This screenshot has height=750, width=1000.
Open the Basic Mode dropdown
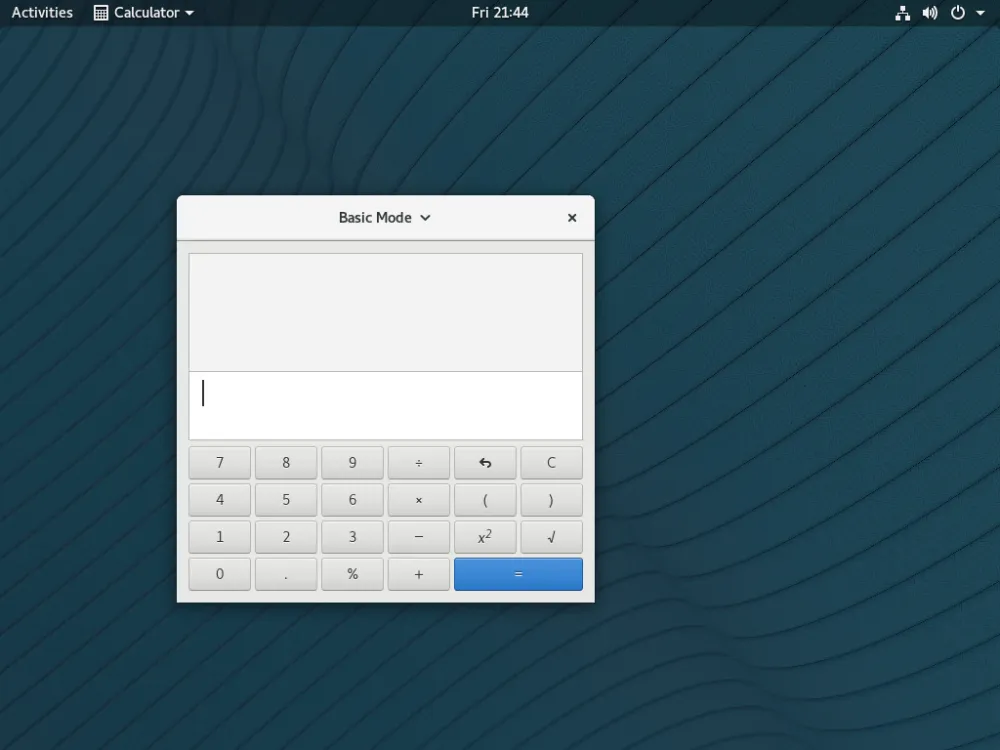385,217
